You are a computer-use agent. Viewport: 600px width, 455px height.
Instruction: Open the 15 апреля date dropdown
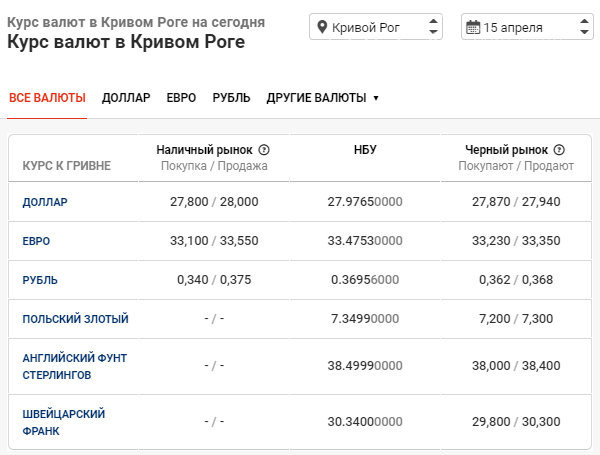click(x=526, y=27)
